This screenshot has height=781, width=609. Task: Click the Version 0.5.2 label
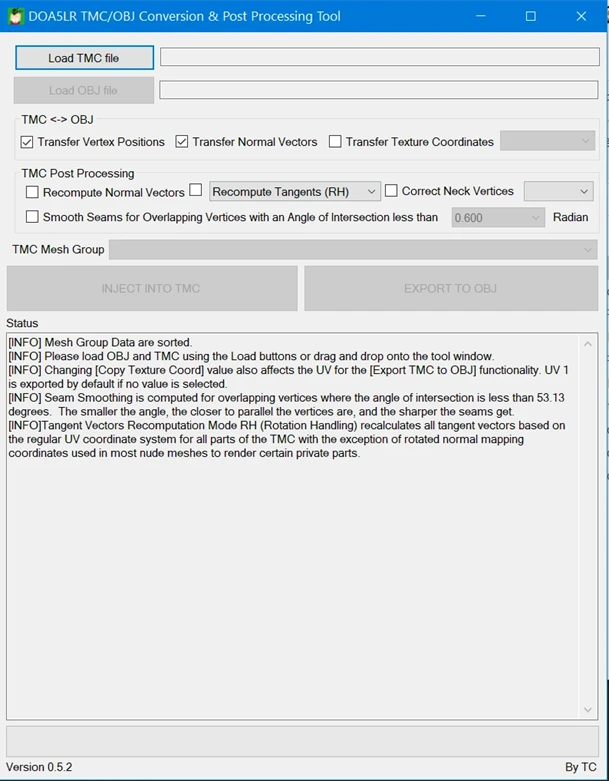click(39, 767)
